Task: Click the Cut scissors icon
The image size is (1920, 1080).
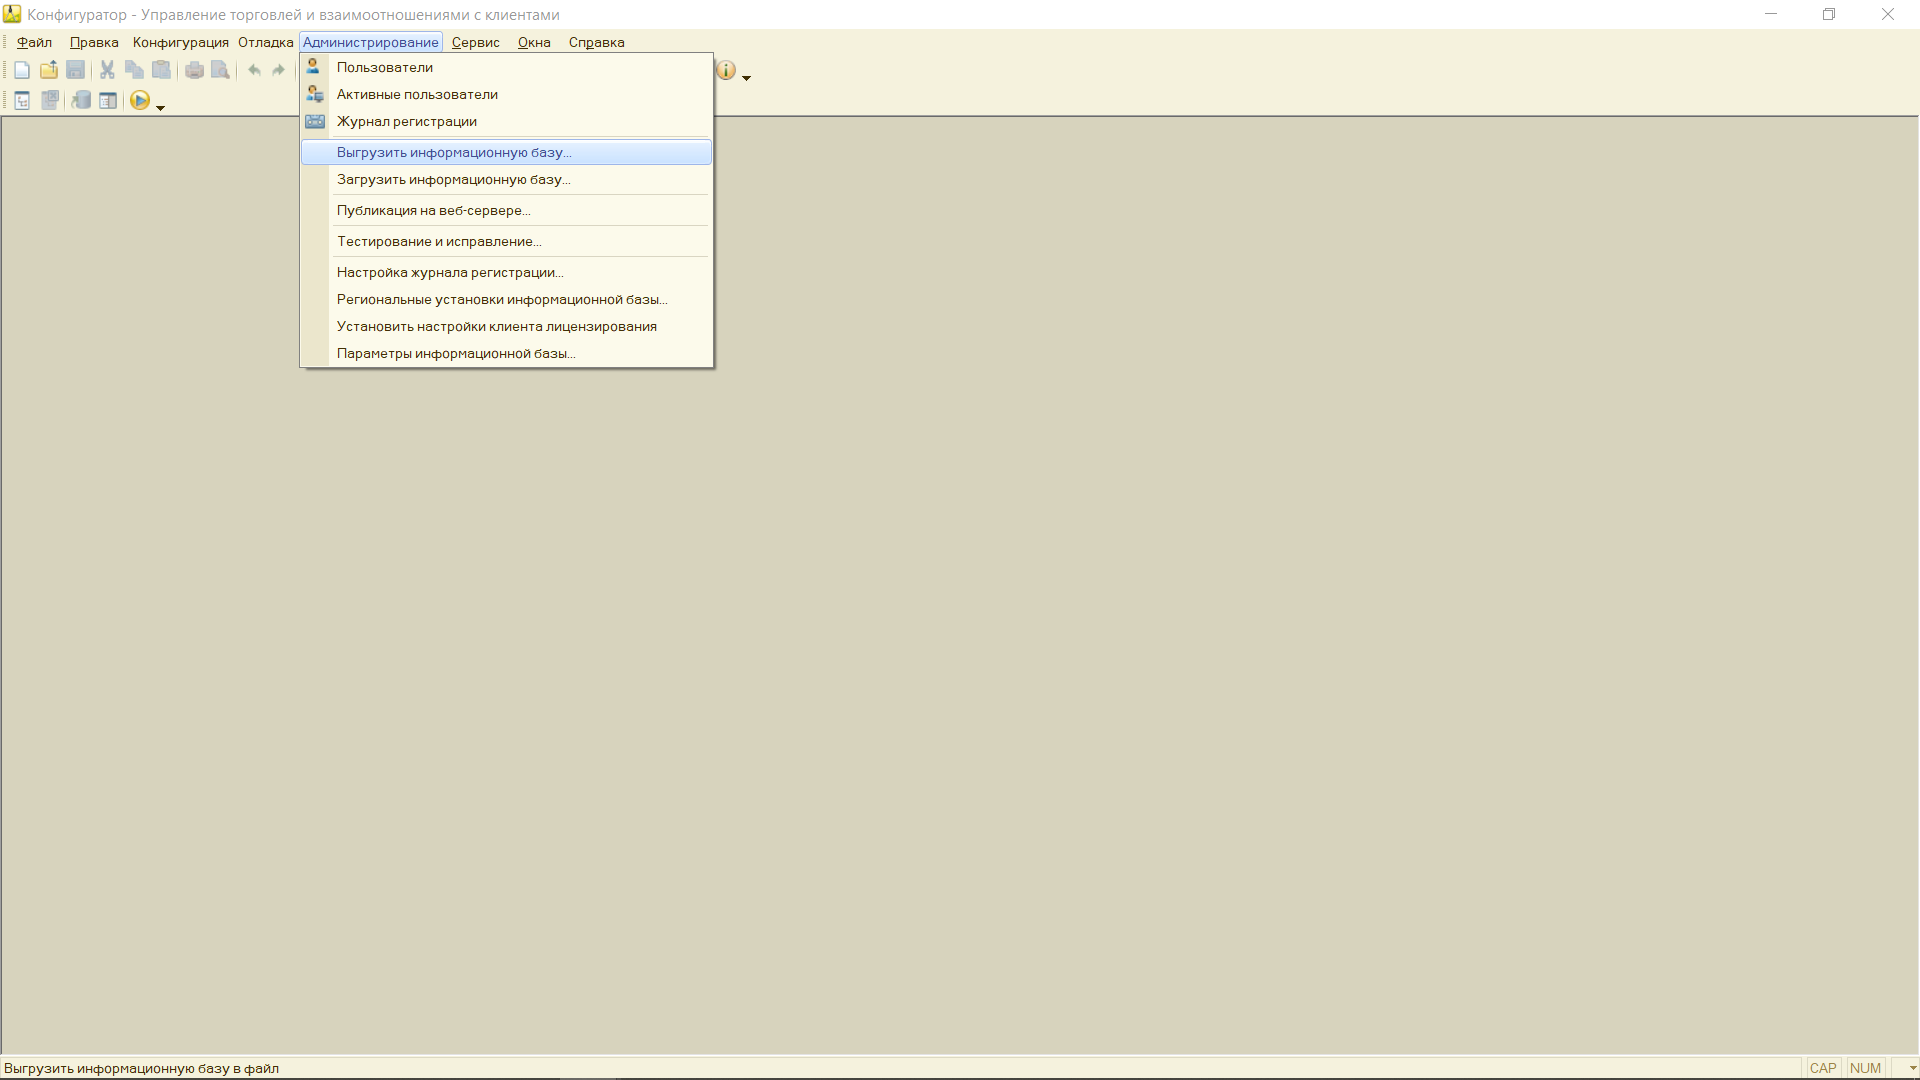Action: [107, 70]
